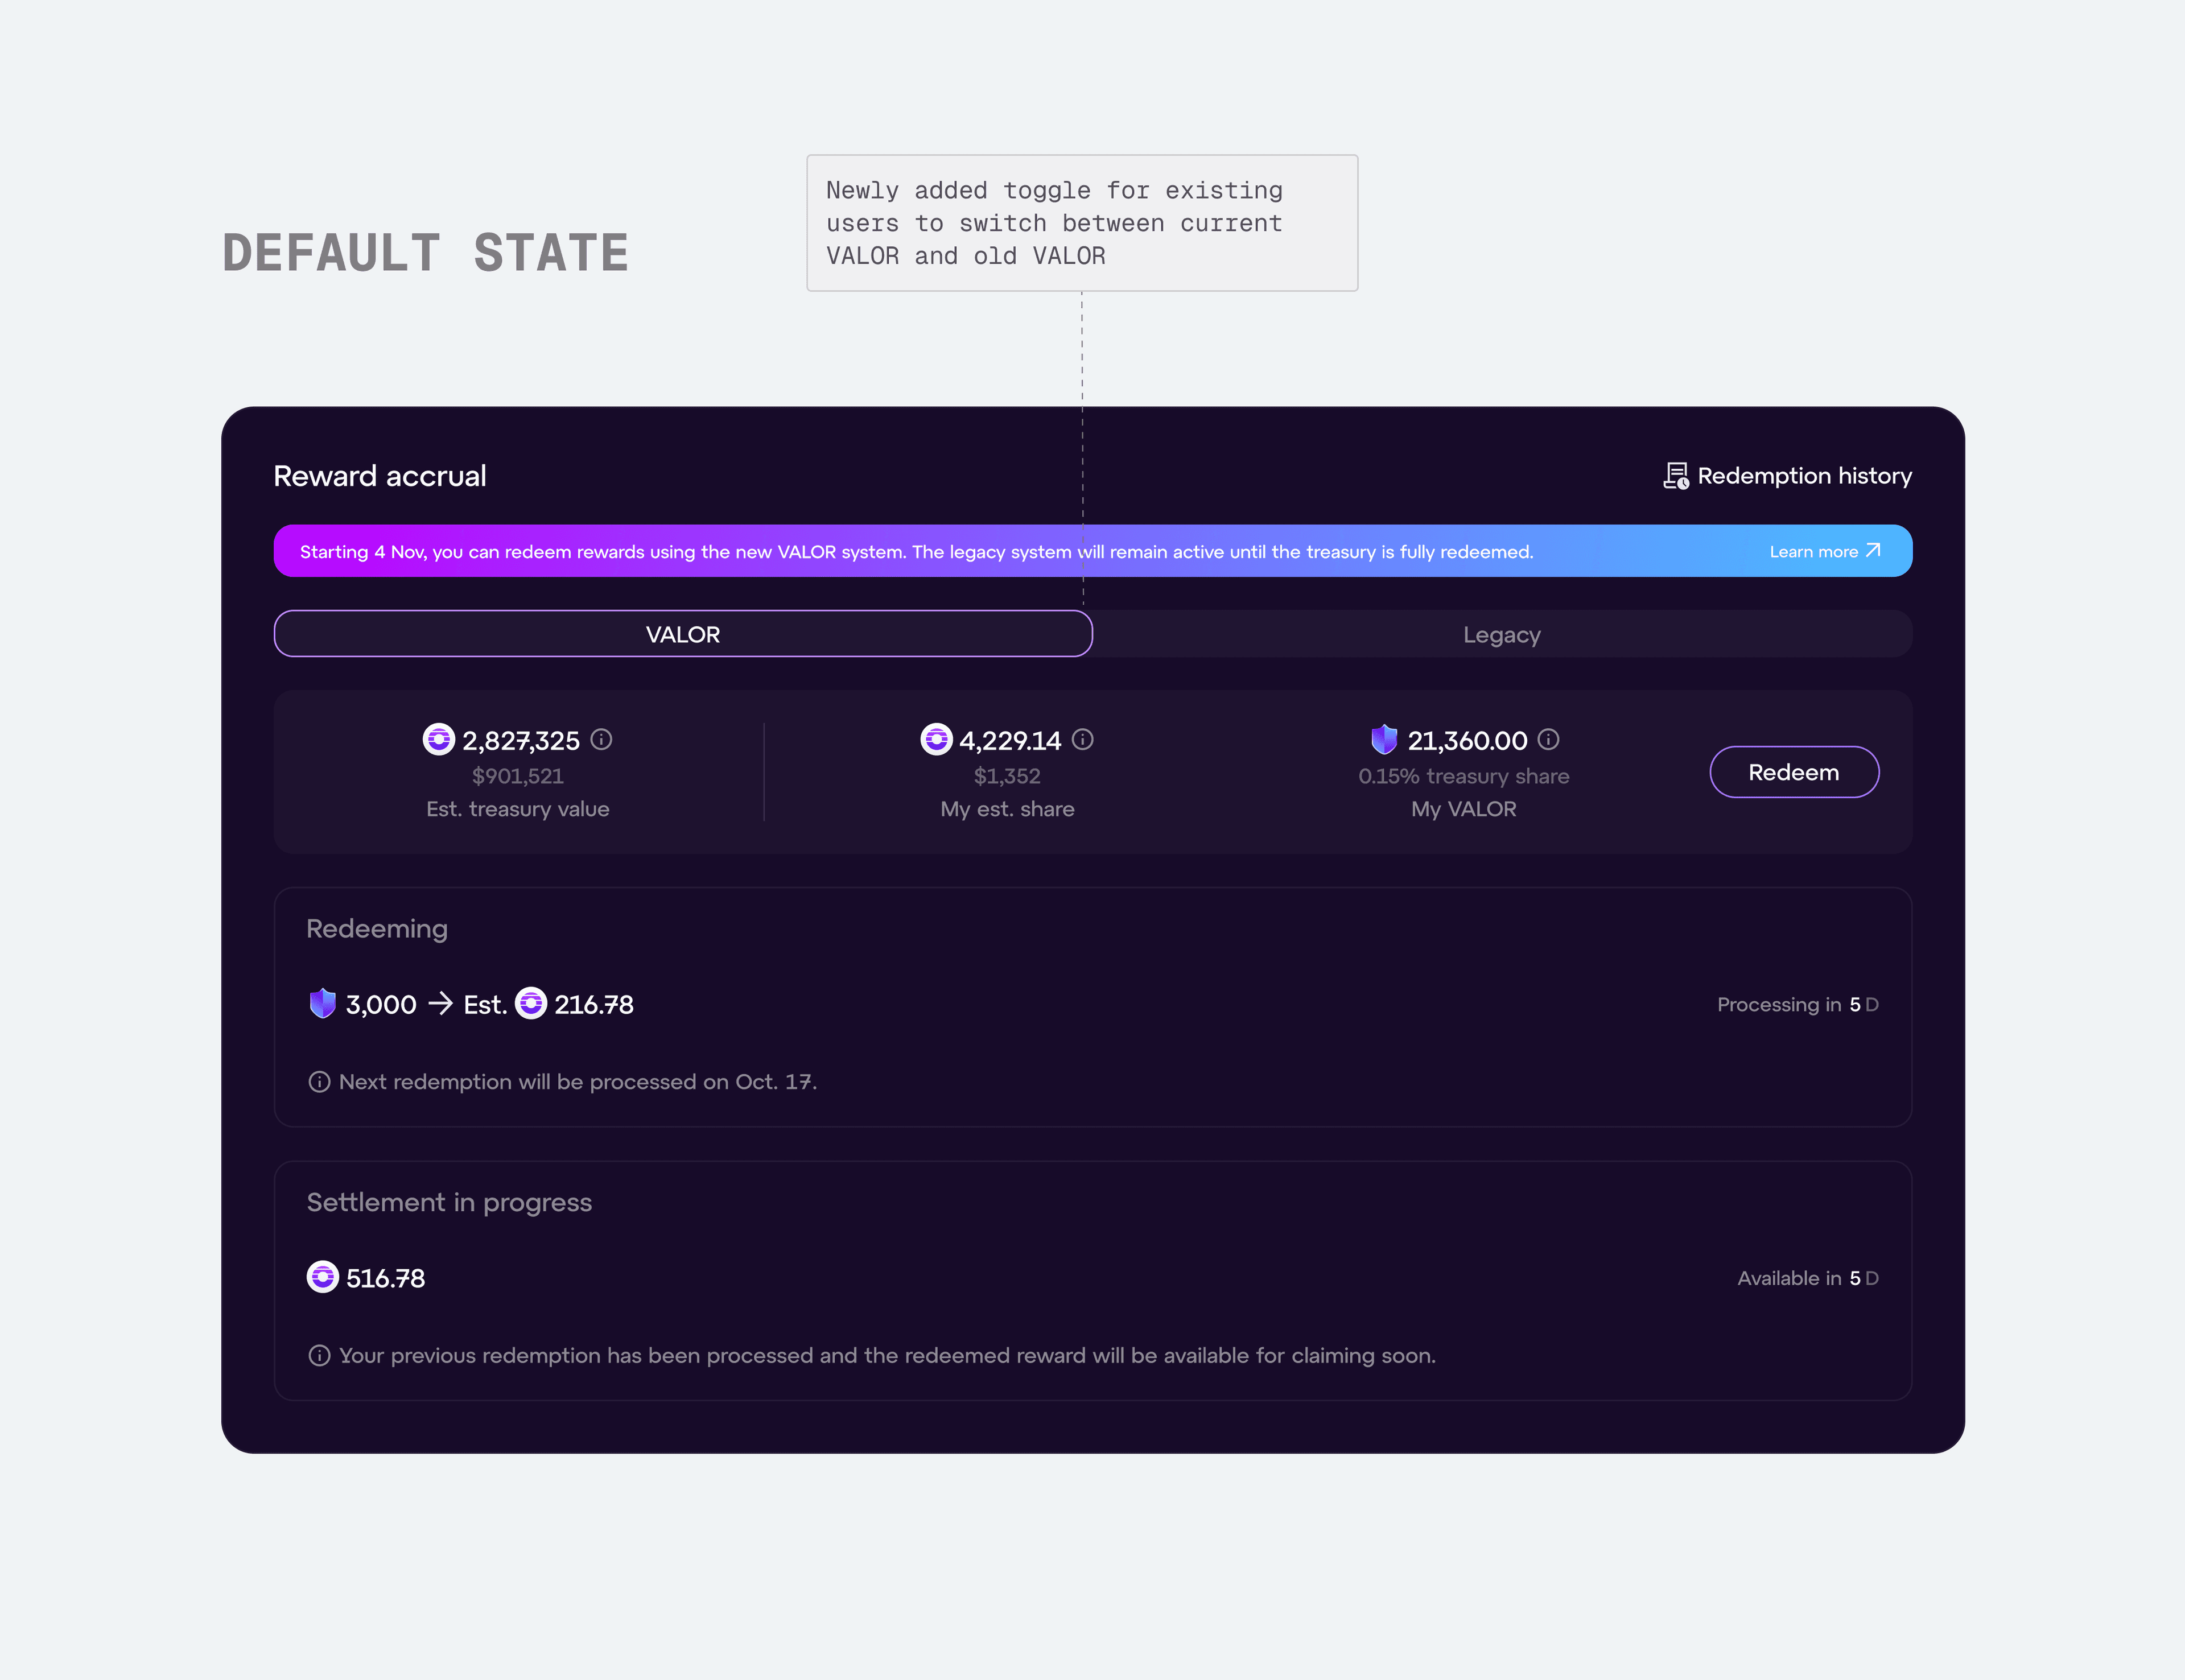Image resolution: width=2185 pixels, height=1680 pixels.
Task: Click the Redemption history document icon
Action: pos(1676,476)
